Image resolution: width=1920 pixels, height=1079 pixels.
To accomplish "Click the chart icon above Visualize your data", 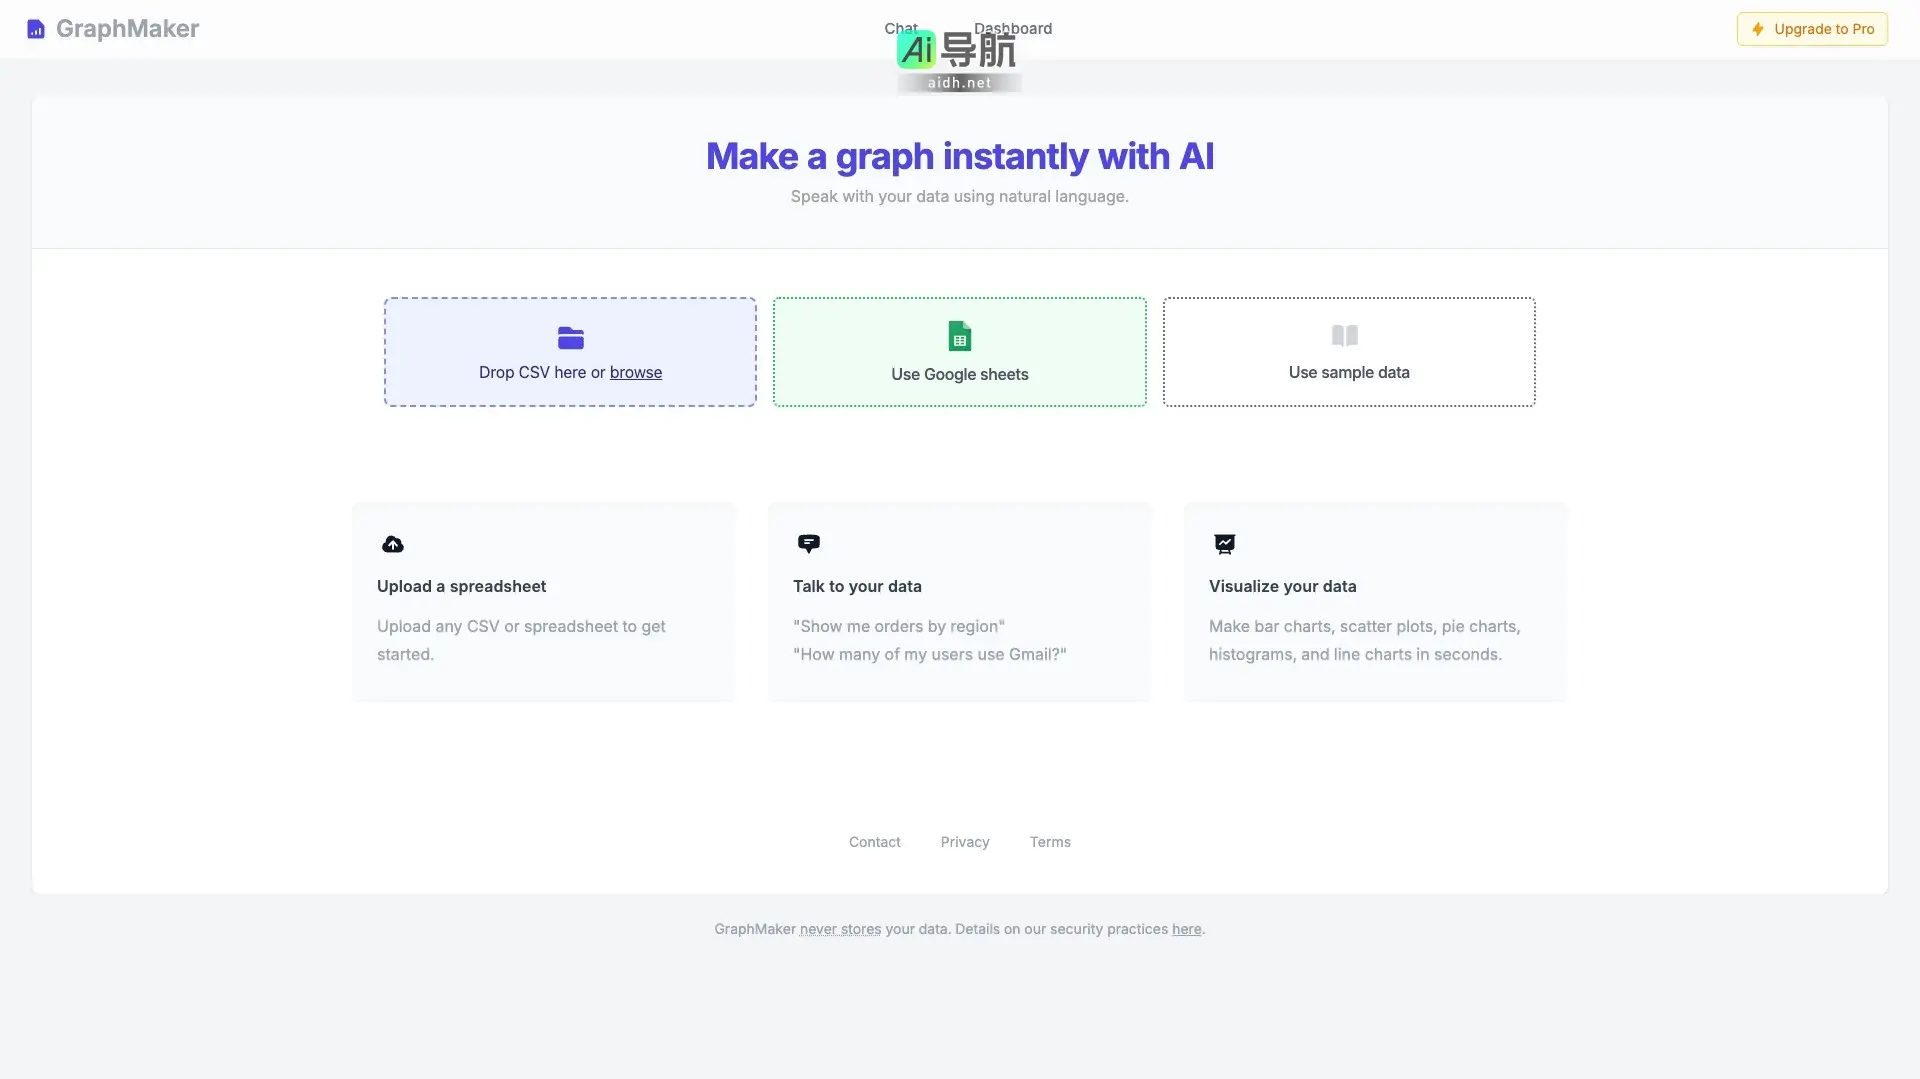I will click(x=1225, y=543).
